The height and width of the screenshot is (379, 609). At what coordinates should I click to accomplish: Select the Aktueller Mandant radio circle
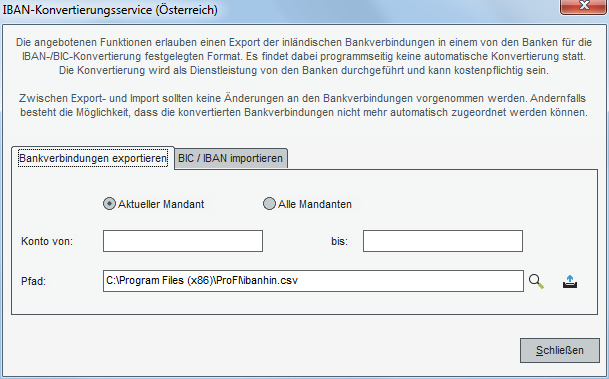point(109,203)
